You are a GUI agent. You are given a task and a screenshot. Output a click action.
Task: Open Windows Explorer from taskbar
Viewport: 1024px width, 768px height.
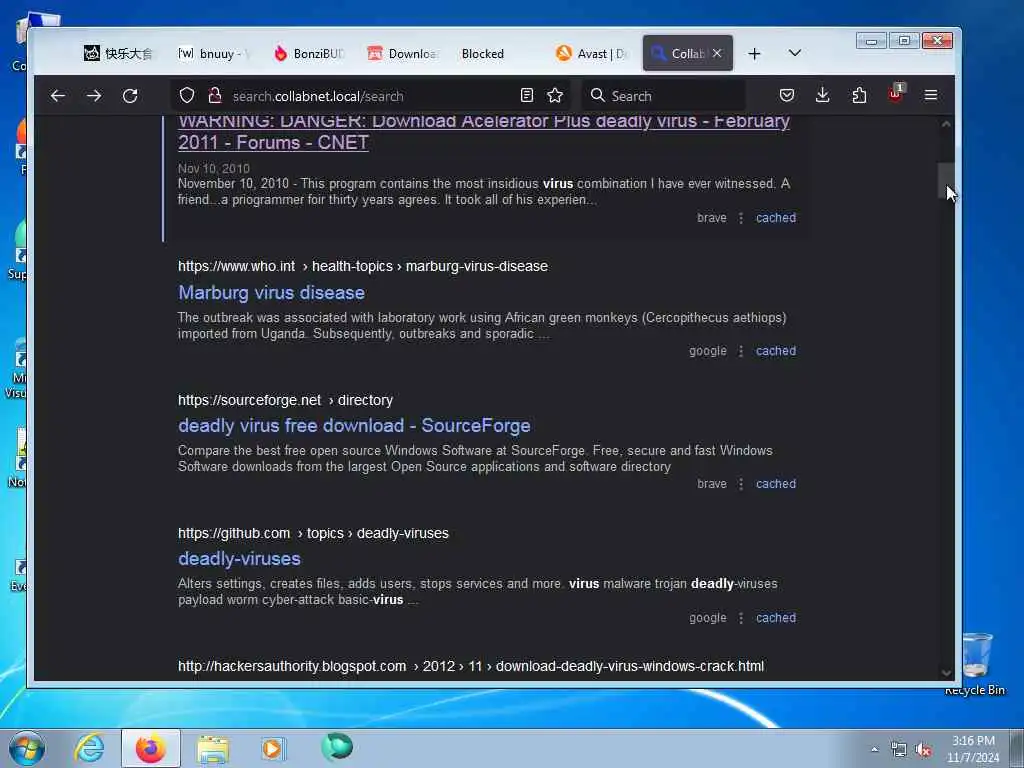pyautogui.click(x=213, y=748)
